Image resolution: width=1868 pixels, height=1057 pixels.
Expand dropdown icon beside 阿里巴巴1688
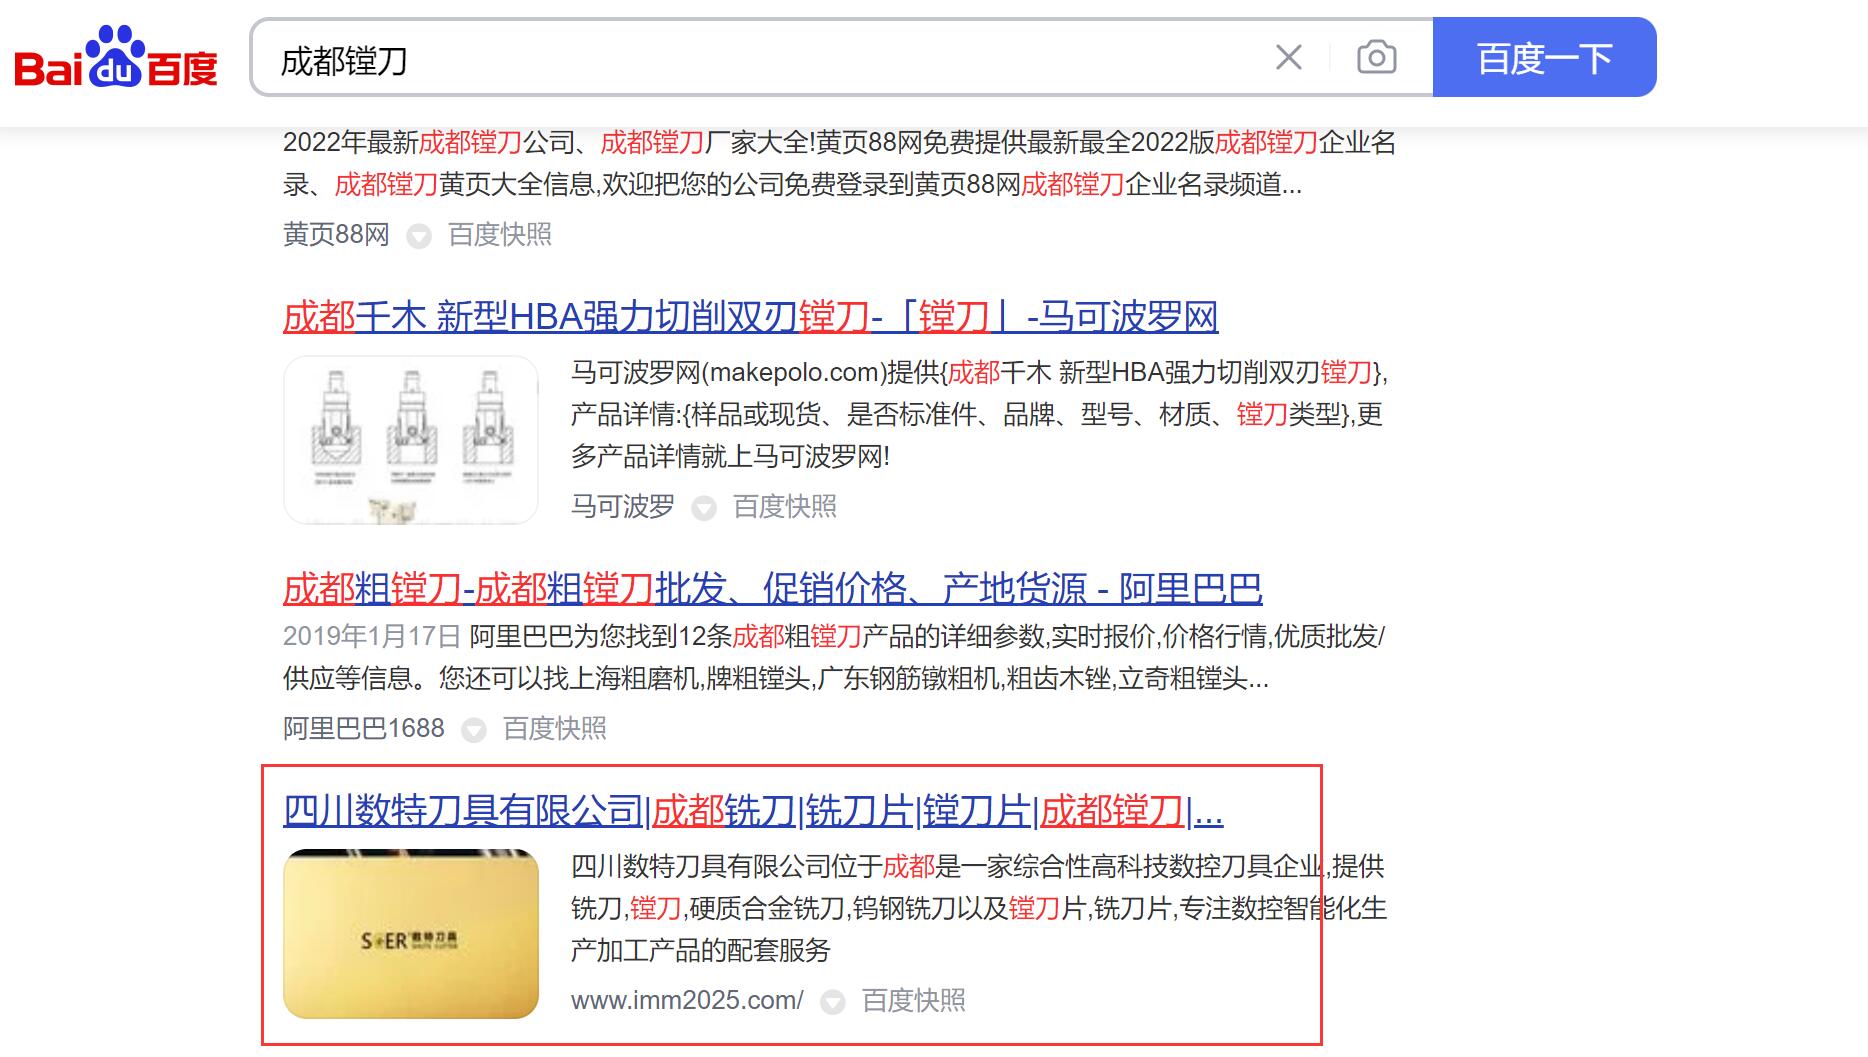pyautogui.click(x=474, y=730)
